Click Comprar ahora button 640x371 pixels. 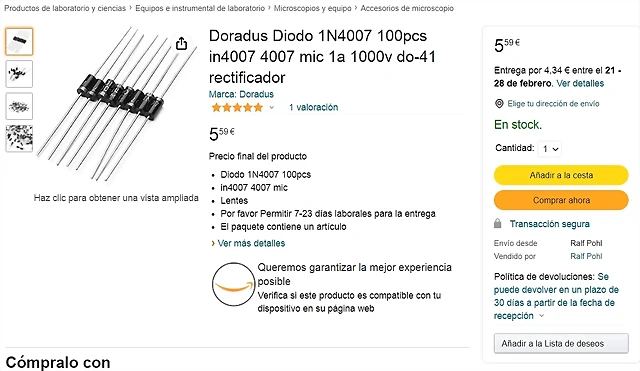[561, 200]
